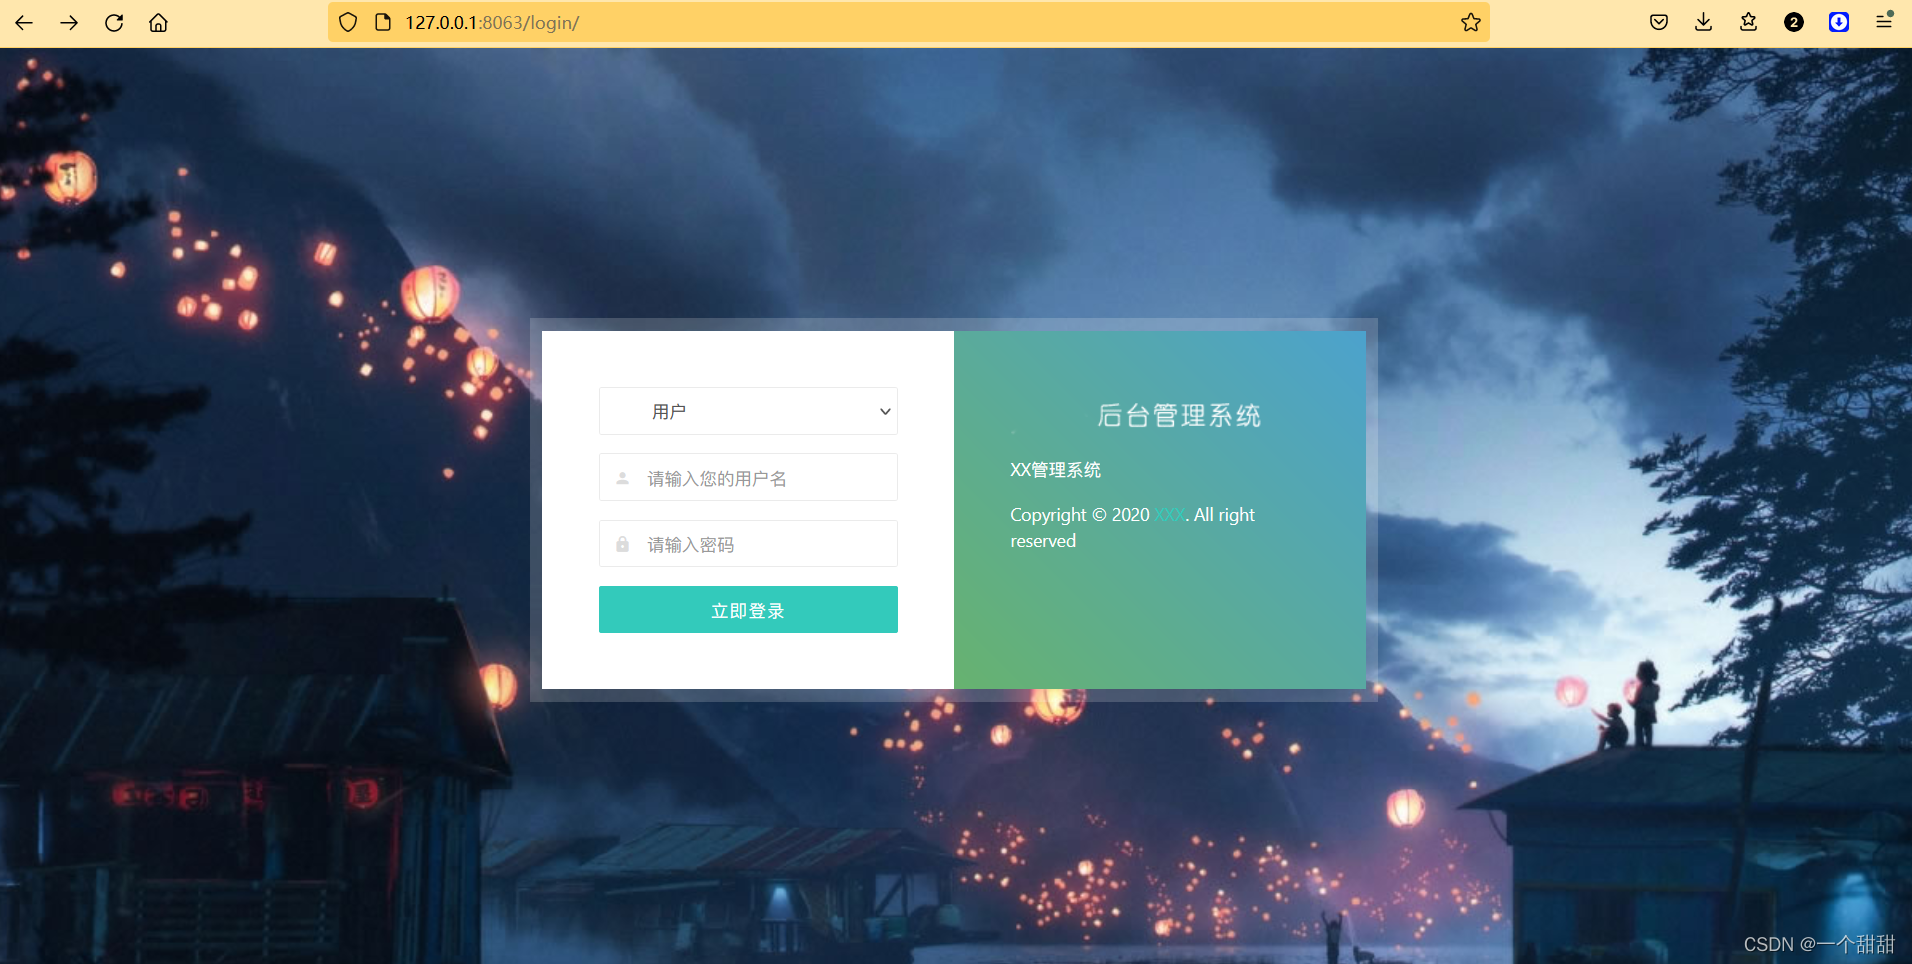
Task: Open the 用户 role dropdown
Action: [748, 411]
